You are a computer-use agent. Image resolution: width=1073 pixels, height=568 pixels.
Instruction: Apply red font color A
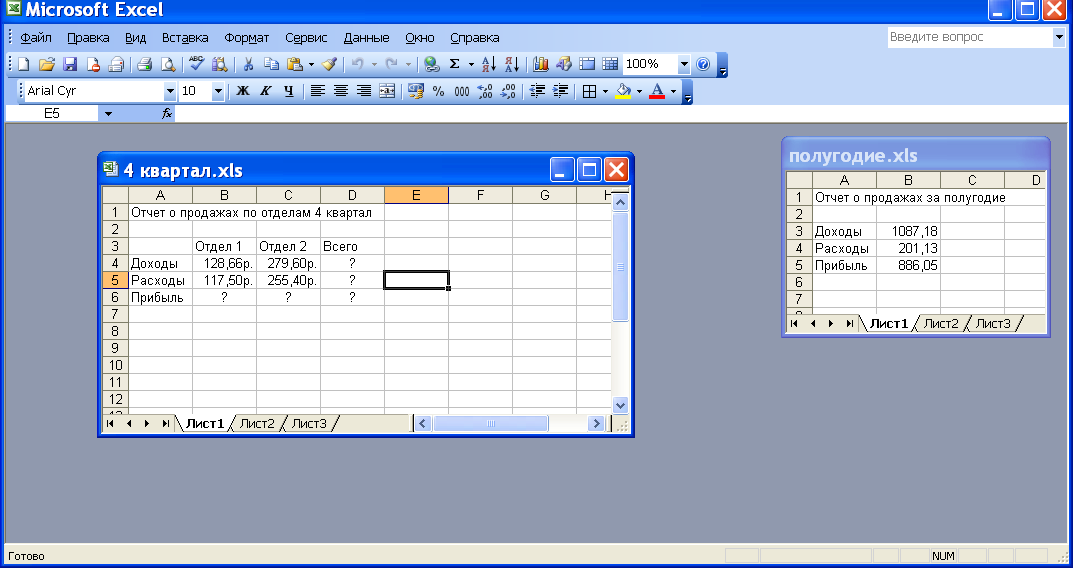coord(657,91)
